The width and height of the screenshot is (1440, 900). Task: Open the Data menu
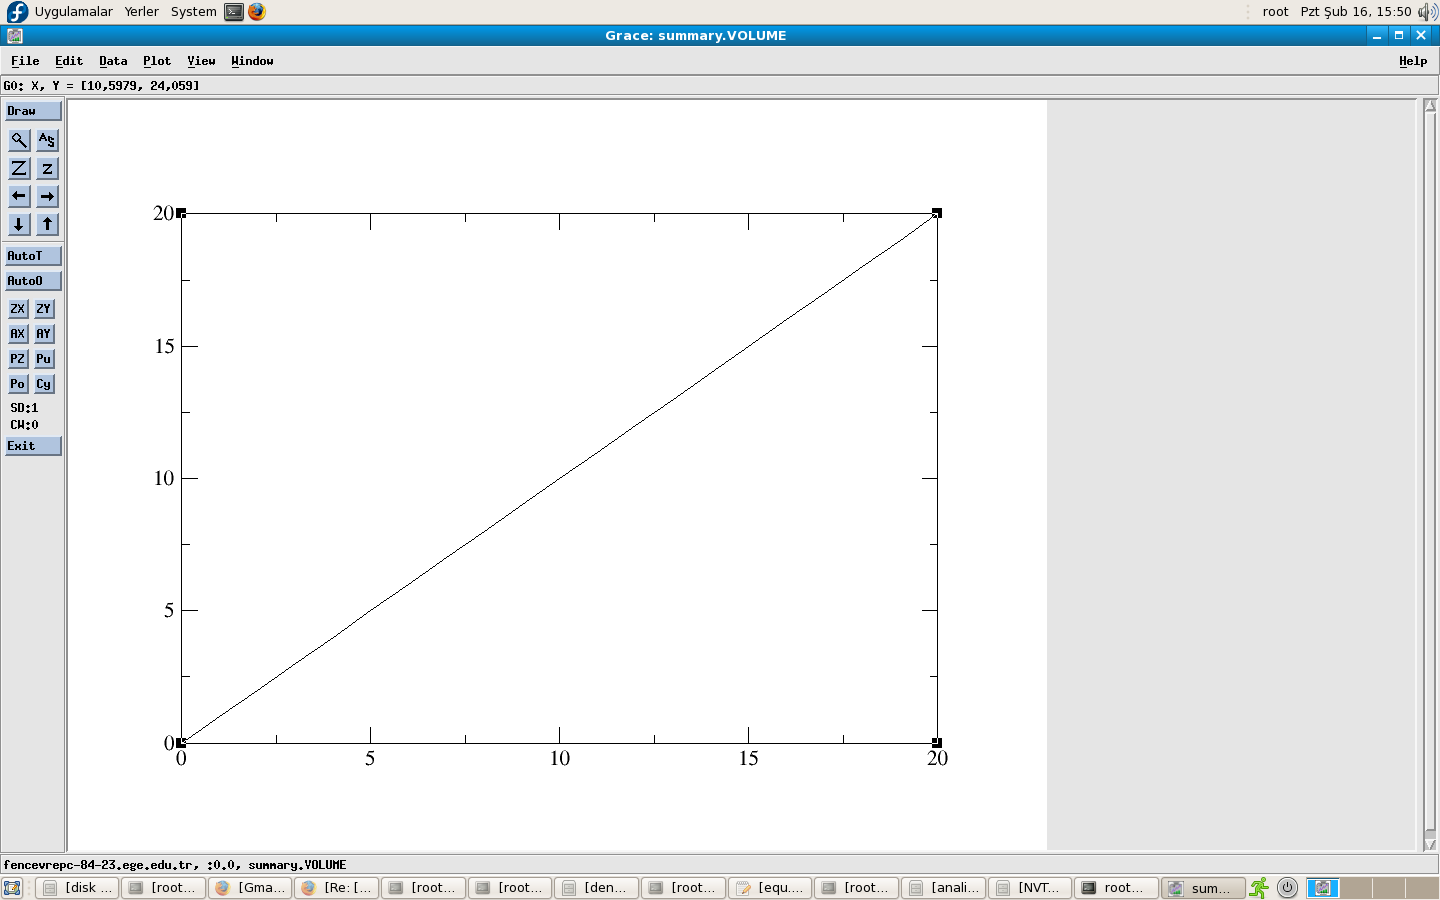tap(113, 61)
